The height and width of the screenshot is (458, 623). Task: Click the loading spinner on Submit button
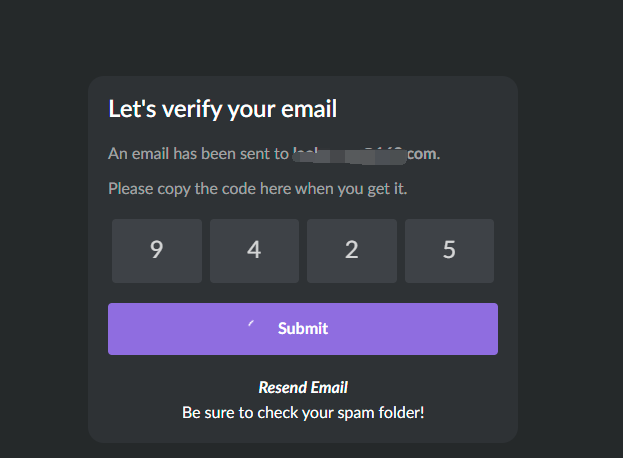252,327
